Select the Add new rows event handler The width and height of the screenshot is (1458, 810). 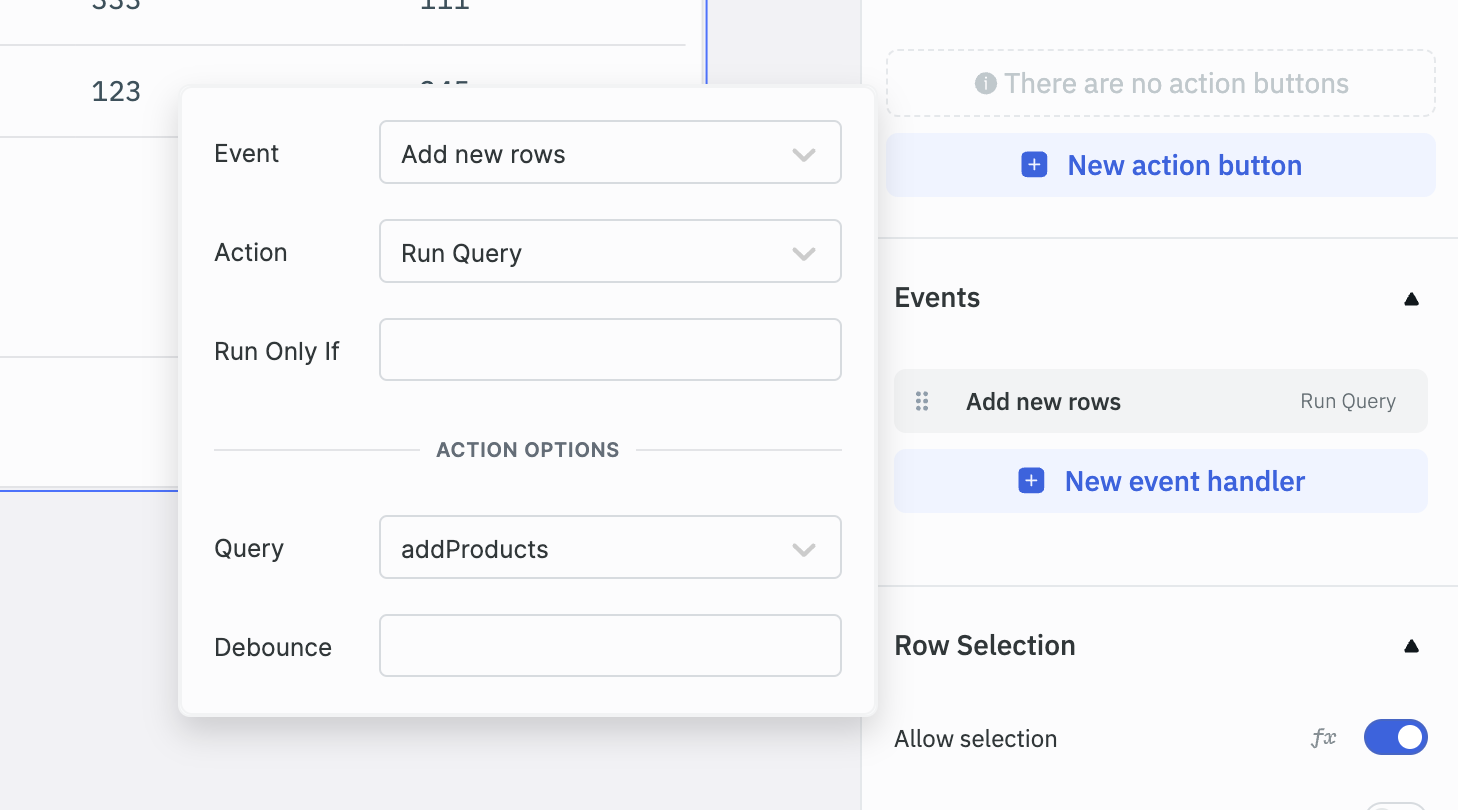coord(1043,401)
